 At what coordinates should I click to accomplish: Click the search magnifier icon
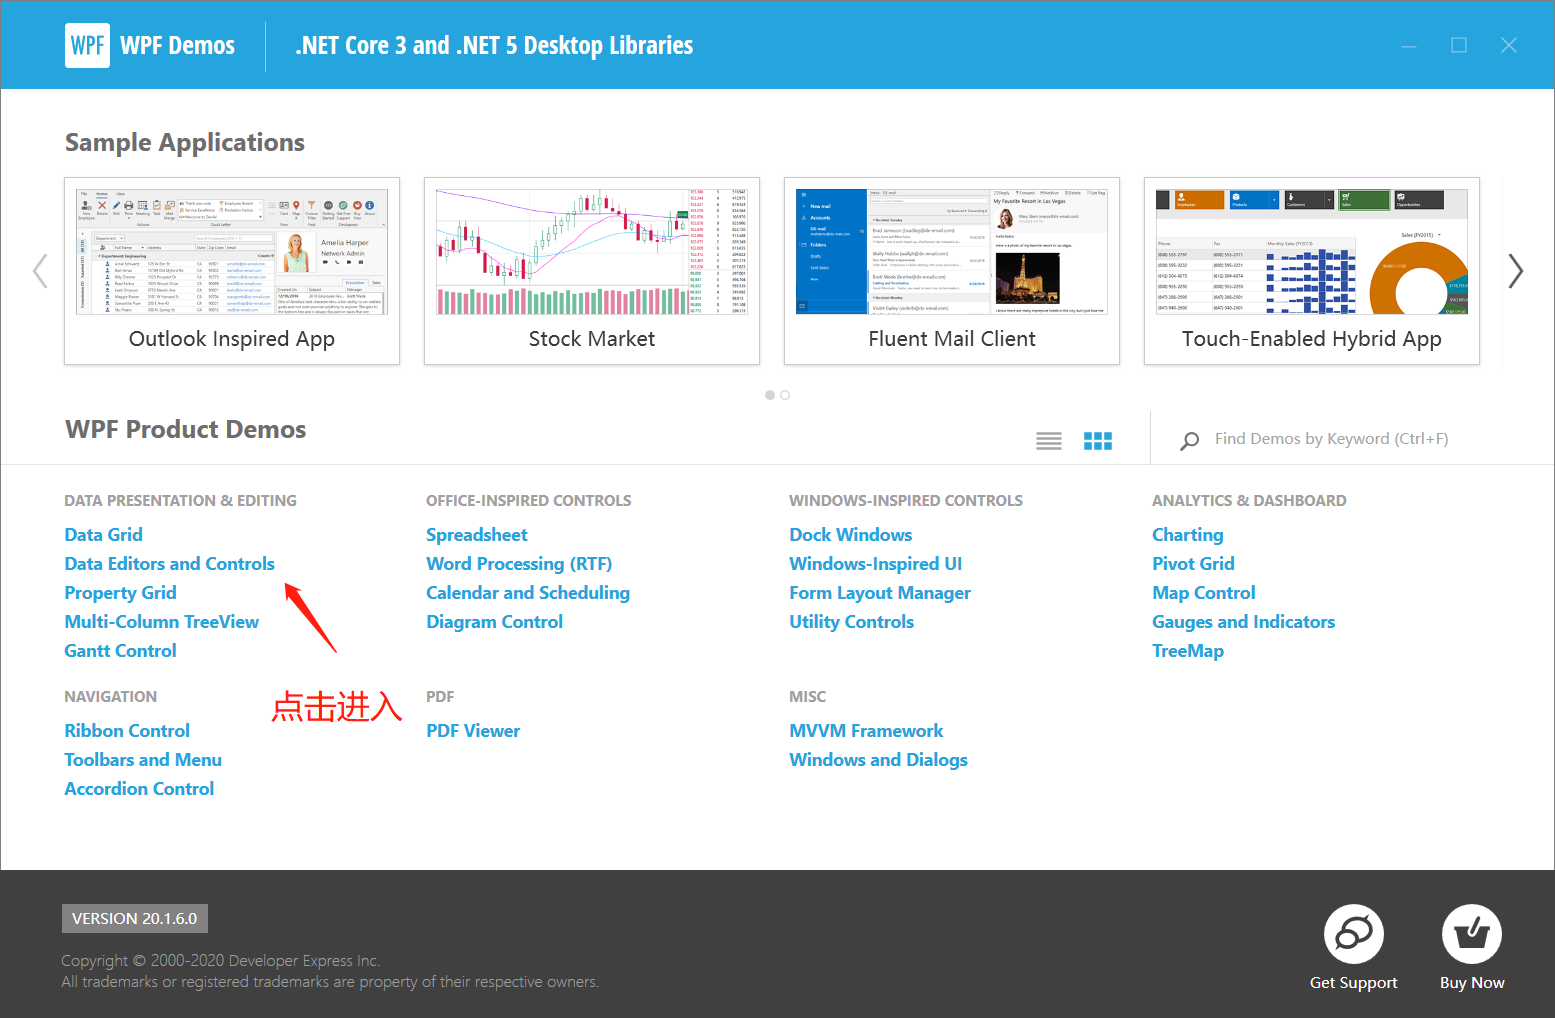1189,440
